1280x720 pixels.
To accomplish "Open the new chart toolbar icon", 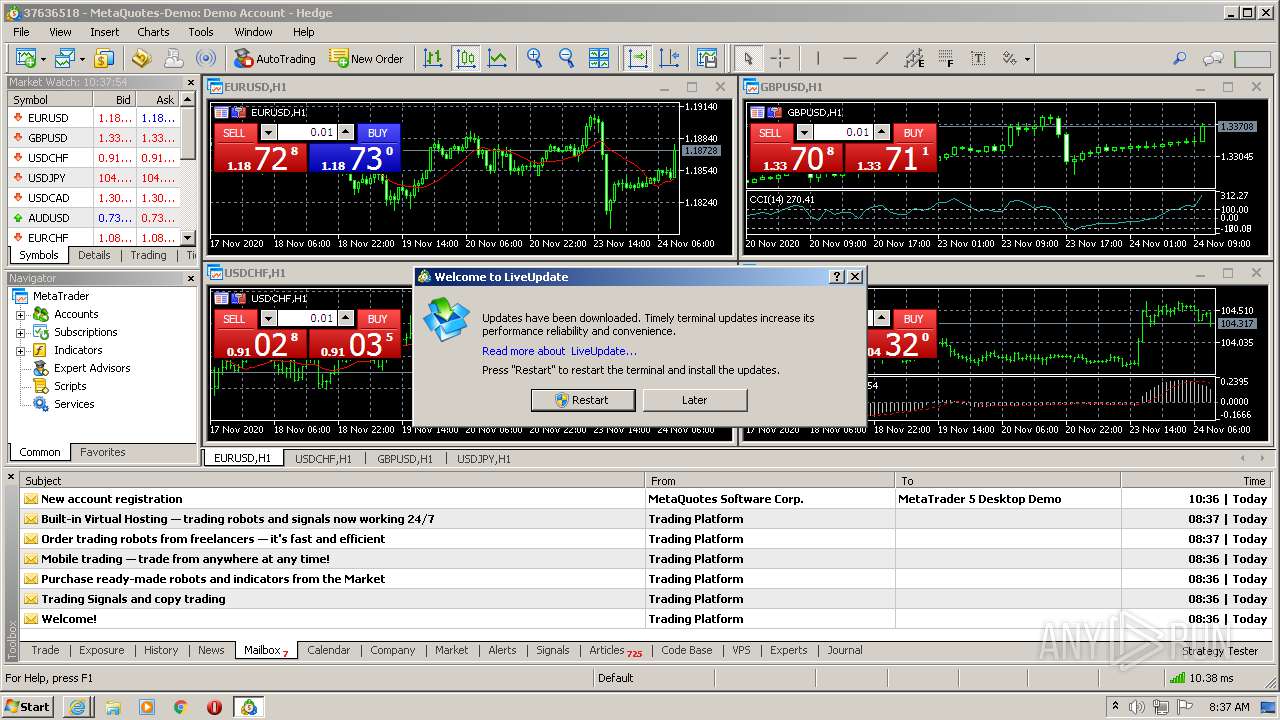I will point(25,58).
